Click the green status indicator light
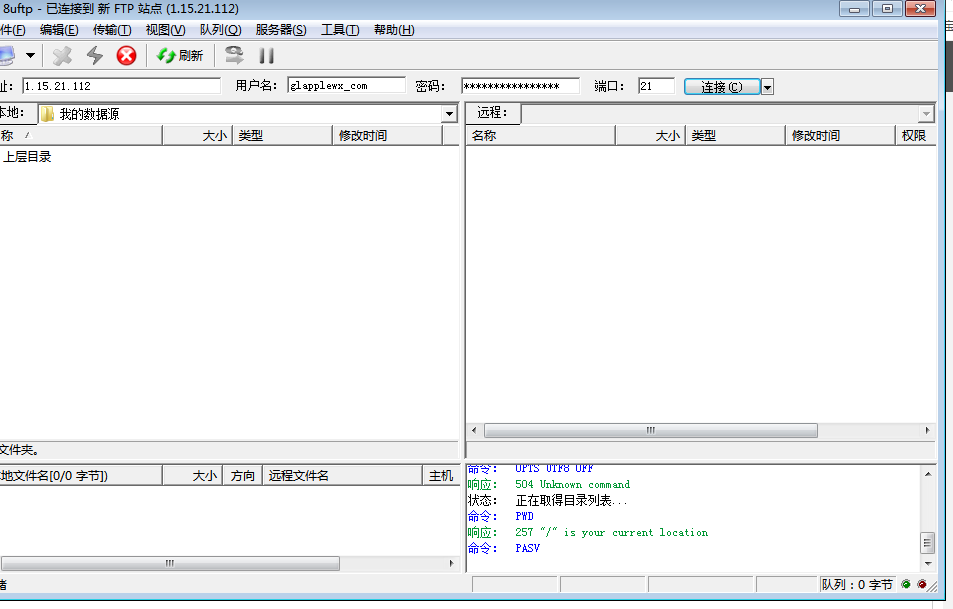This screenshot has height=609, width=953. (906, 584)
